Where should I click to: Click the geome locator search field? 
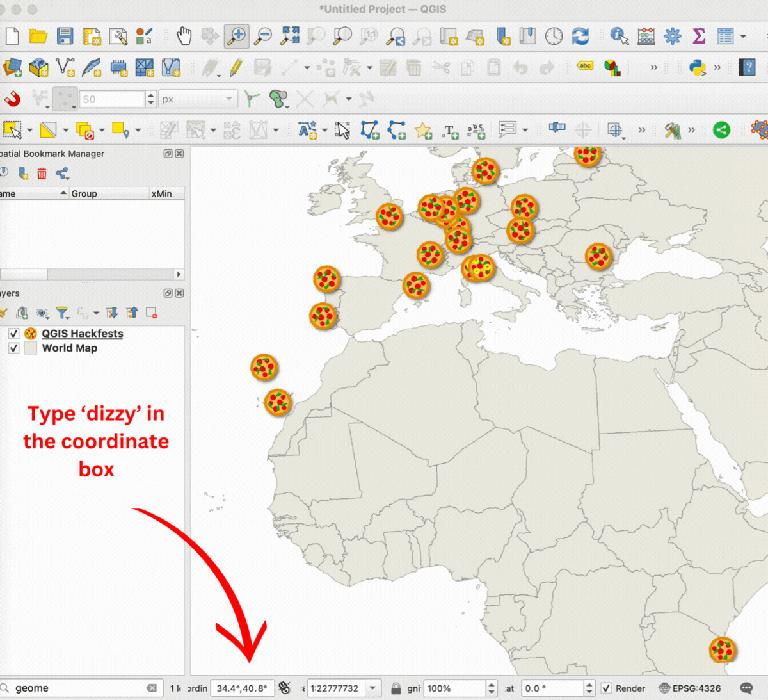coord(79,688)
